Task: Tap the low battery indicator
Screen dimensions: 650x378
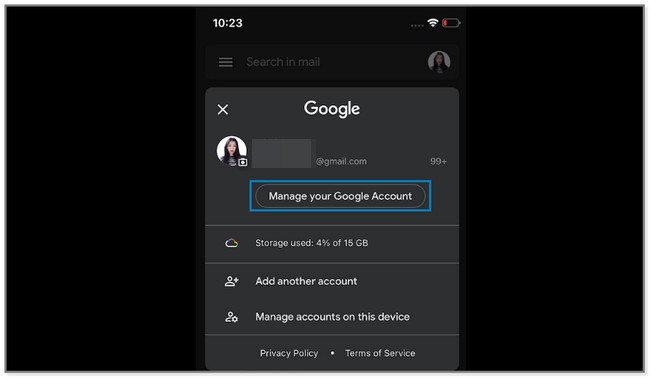Action: 451,23
